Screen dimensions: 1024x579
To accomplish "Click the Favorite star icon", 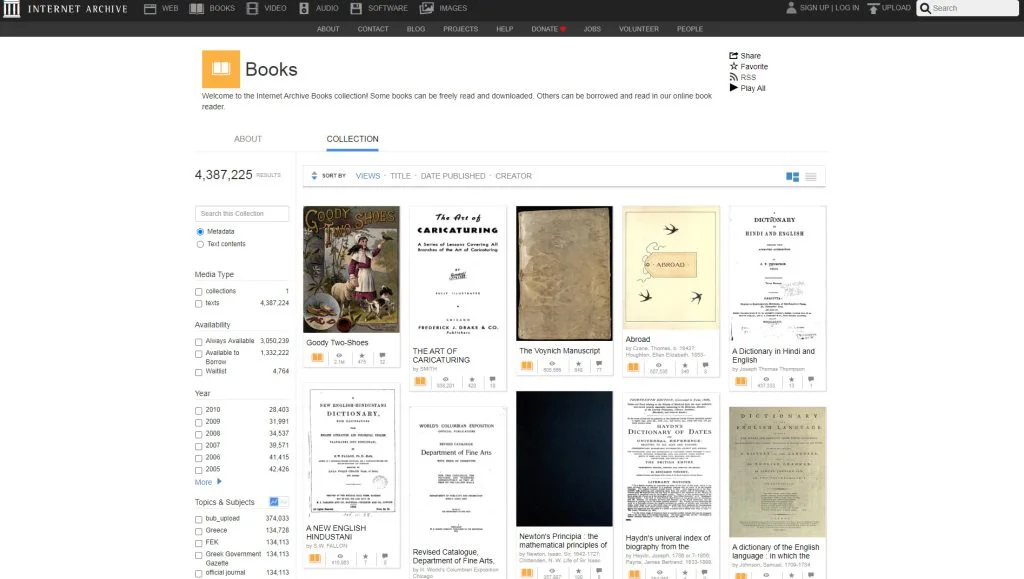I will 733,66.
